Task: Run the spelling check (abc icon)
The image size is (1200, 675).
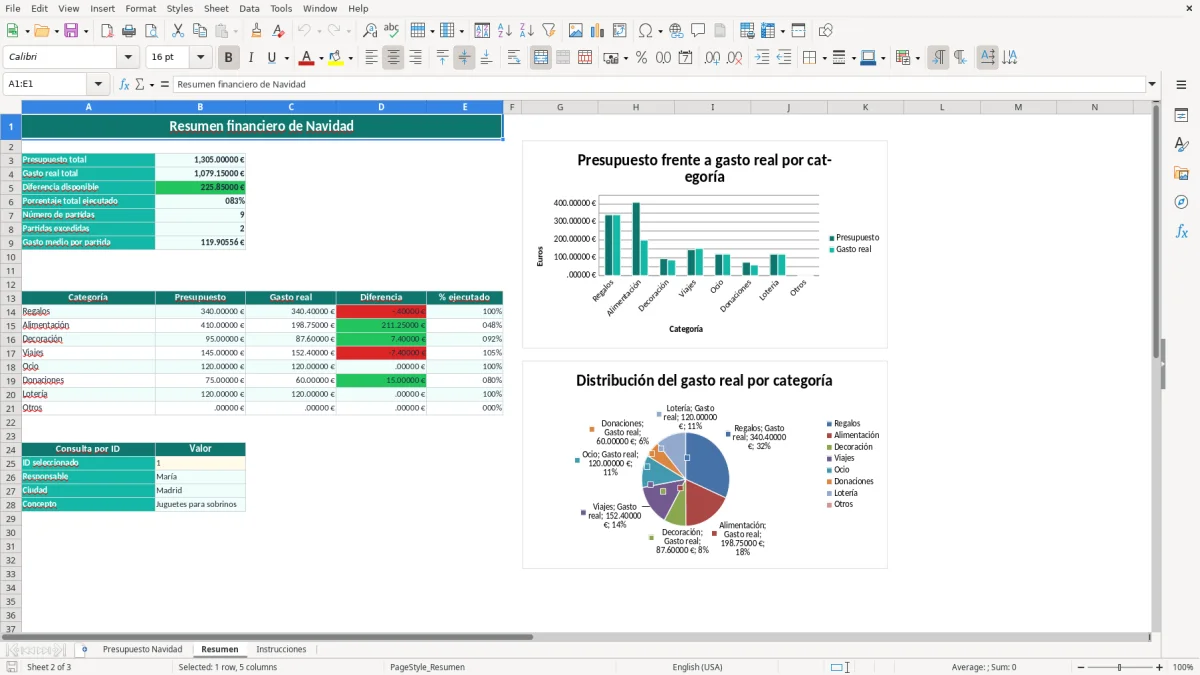Action: 392,31
